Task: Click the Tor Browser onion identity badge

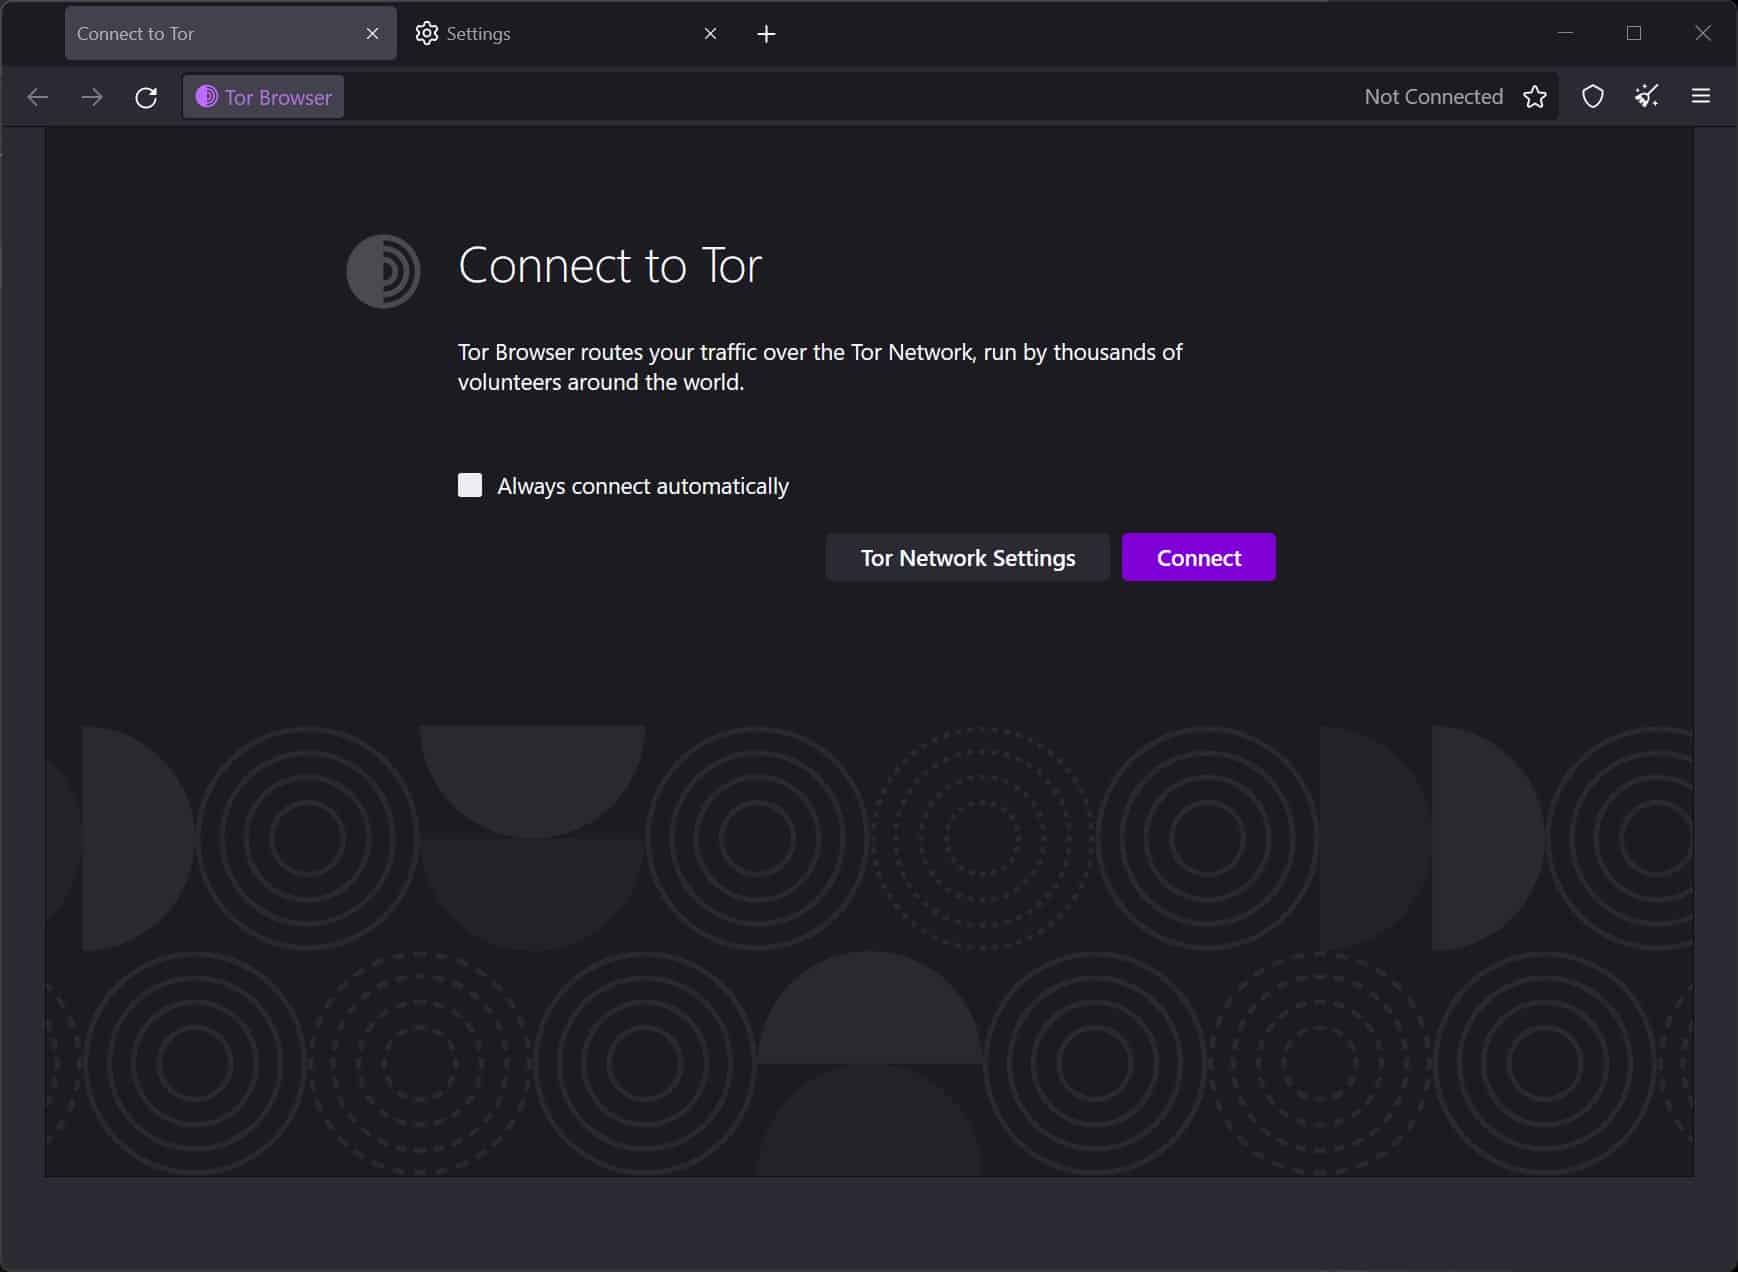Action: pyautogui.click(x=264, y=97)
